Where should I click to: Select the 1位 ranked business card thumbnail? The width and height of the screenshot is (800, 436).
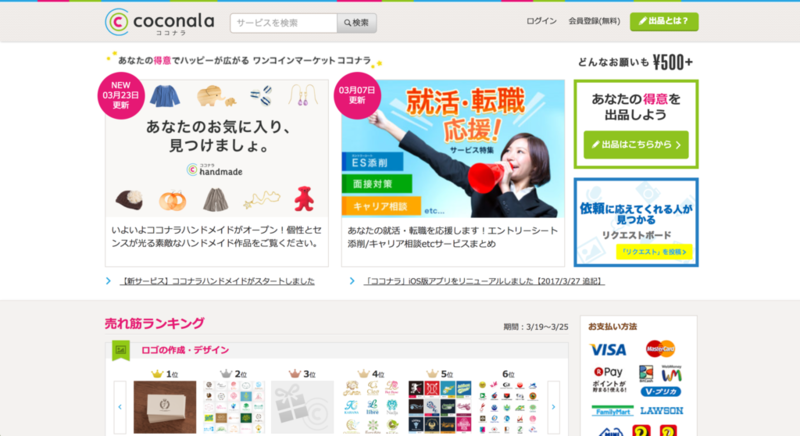165,407
